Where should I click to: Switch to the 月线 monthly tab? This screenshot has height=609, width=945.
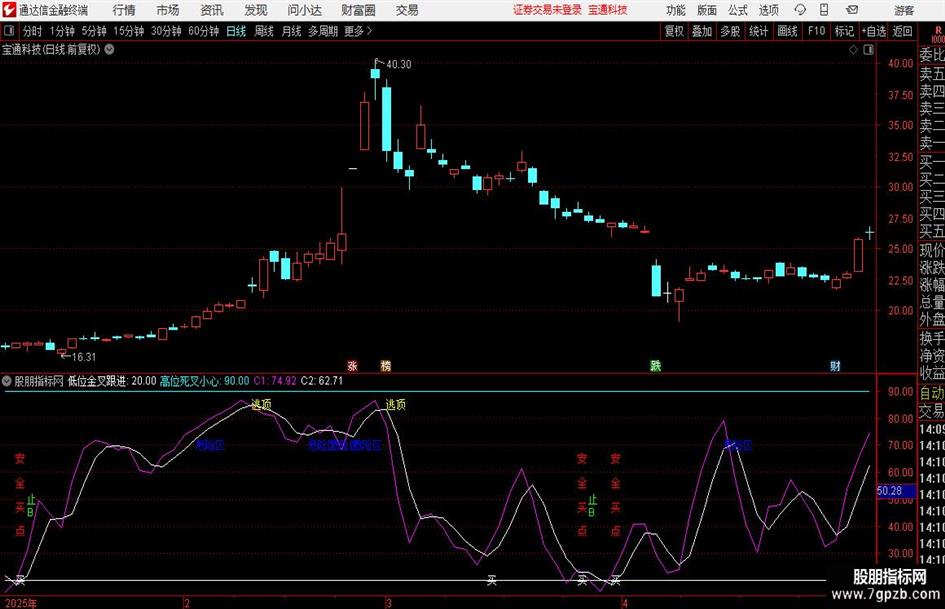coord(292,31)
